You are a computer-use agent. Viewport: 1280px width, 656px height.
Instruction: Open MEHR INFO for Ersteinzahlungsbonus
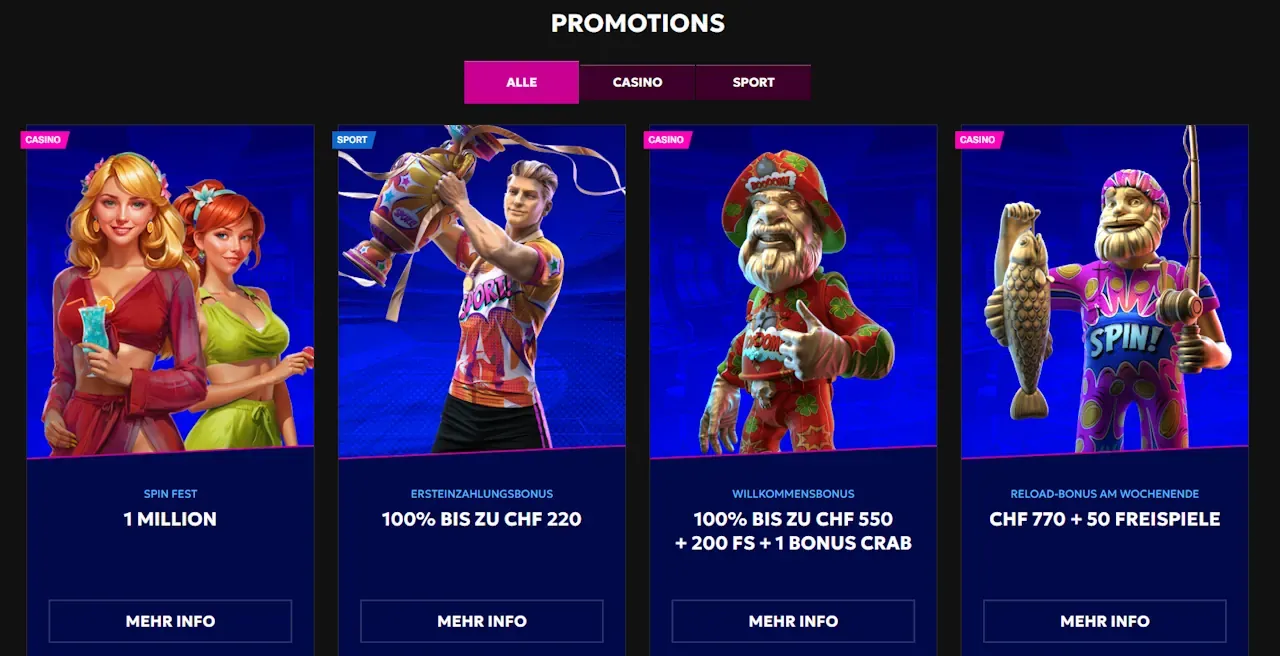point(482,621)
